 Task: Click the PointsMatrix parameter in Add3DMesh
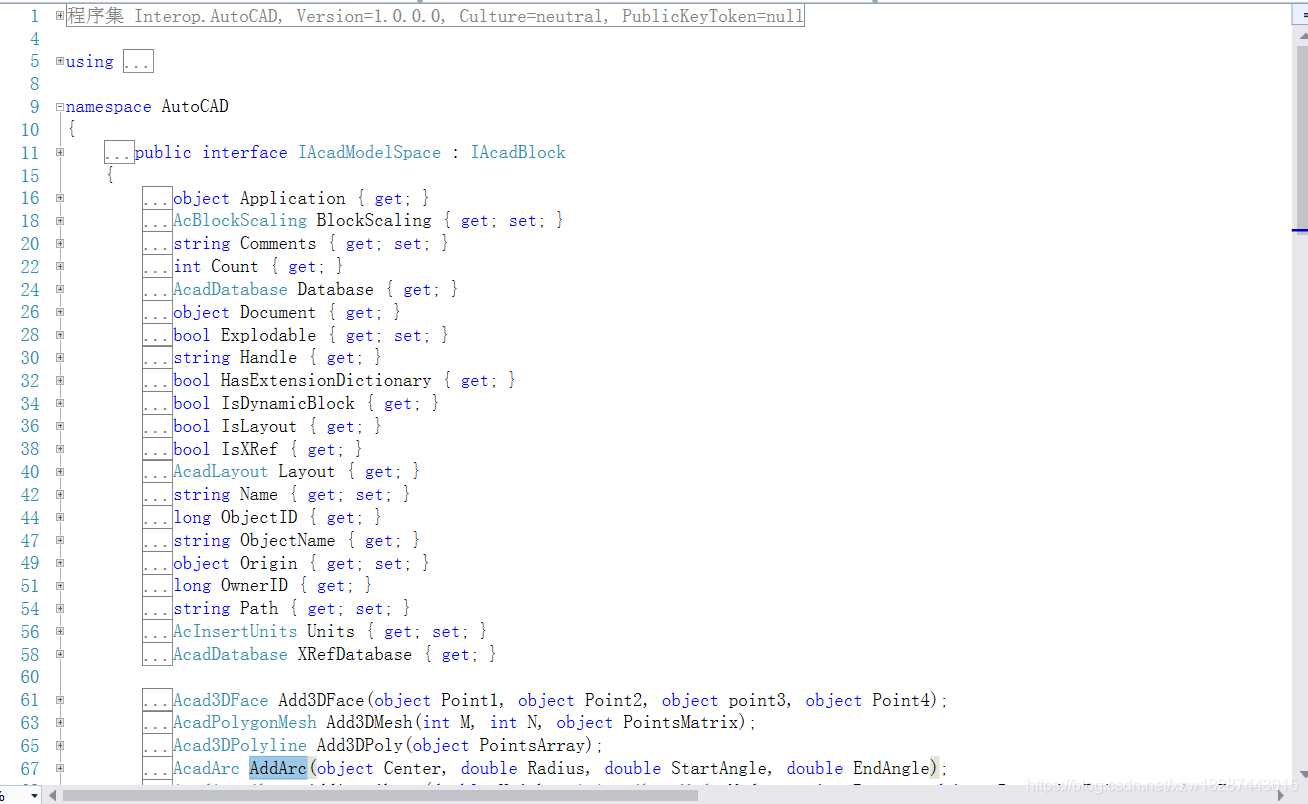point(681,722)
